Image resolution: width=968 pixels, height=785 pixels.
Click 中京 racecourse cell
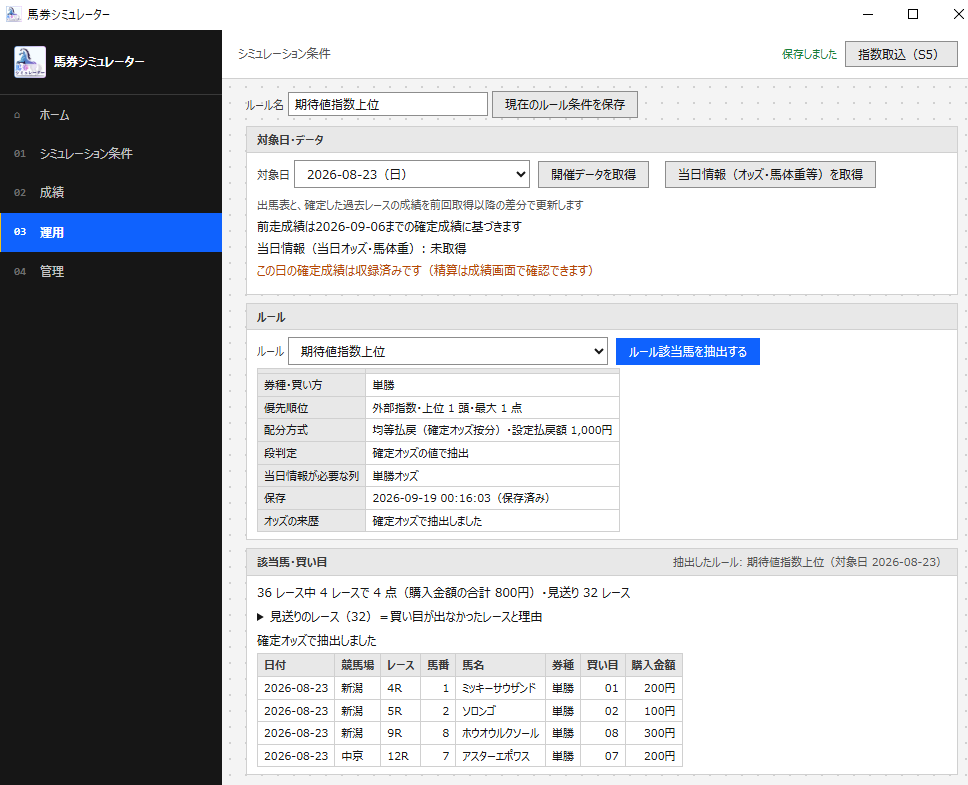click(x=357, y=756)
